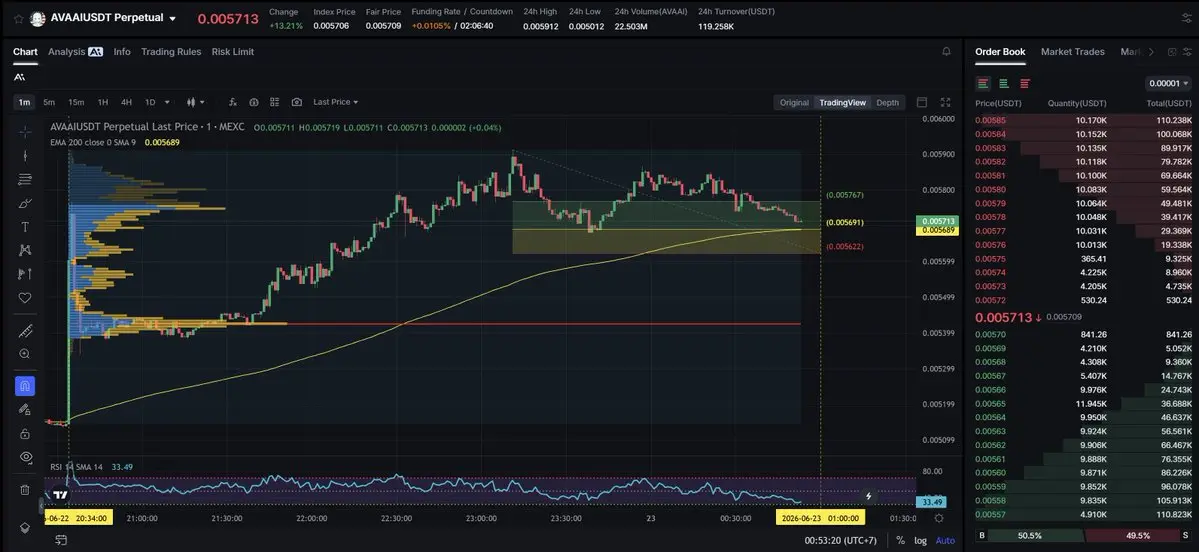
Task: Click bid price 0.00570 in order book
Action: click(x=990, y=334)
